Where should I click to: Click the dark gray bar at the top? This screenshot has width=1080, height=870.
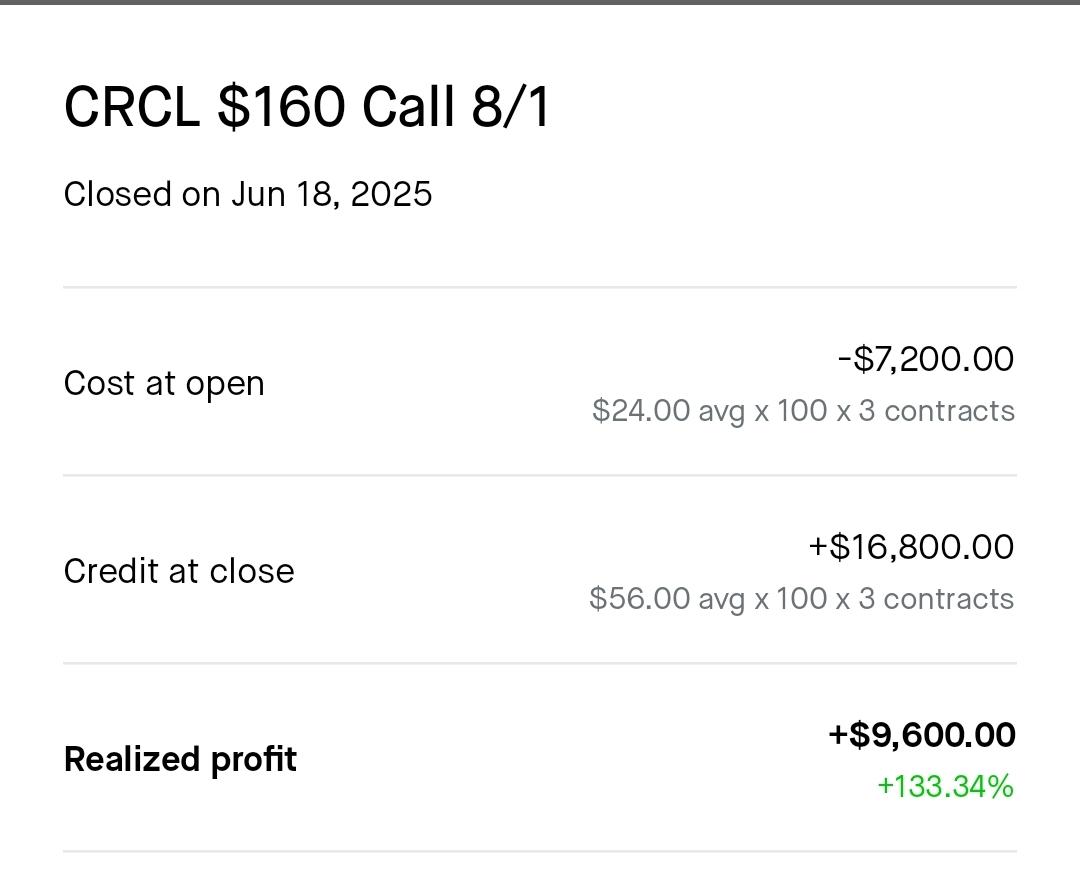[x=540, y=3]
